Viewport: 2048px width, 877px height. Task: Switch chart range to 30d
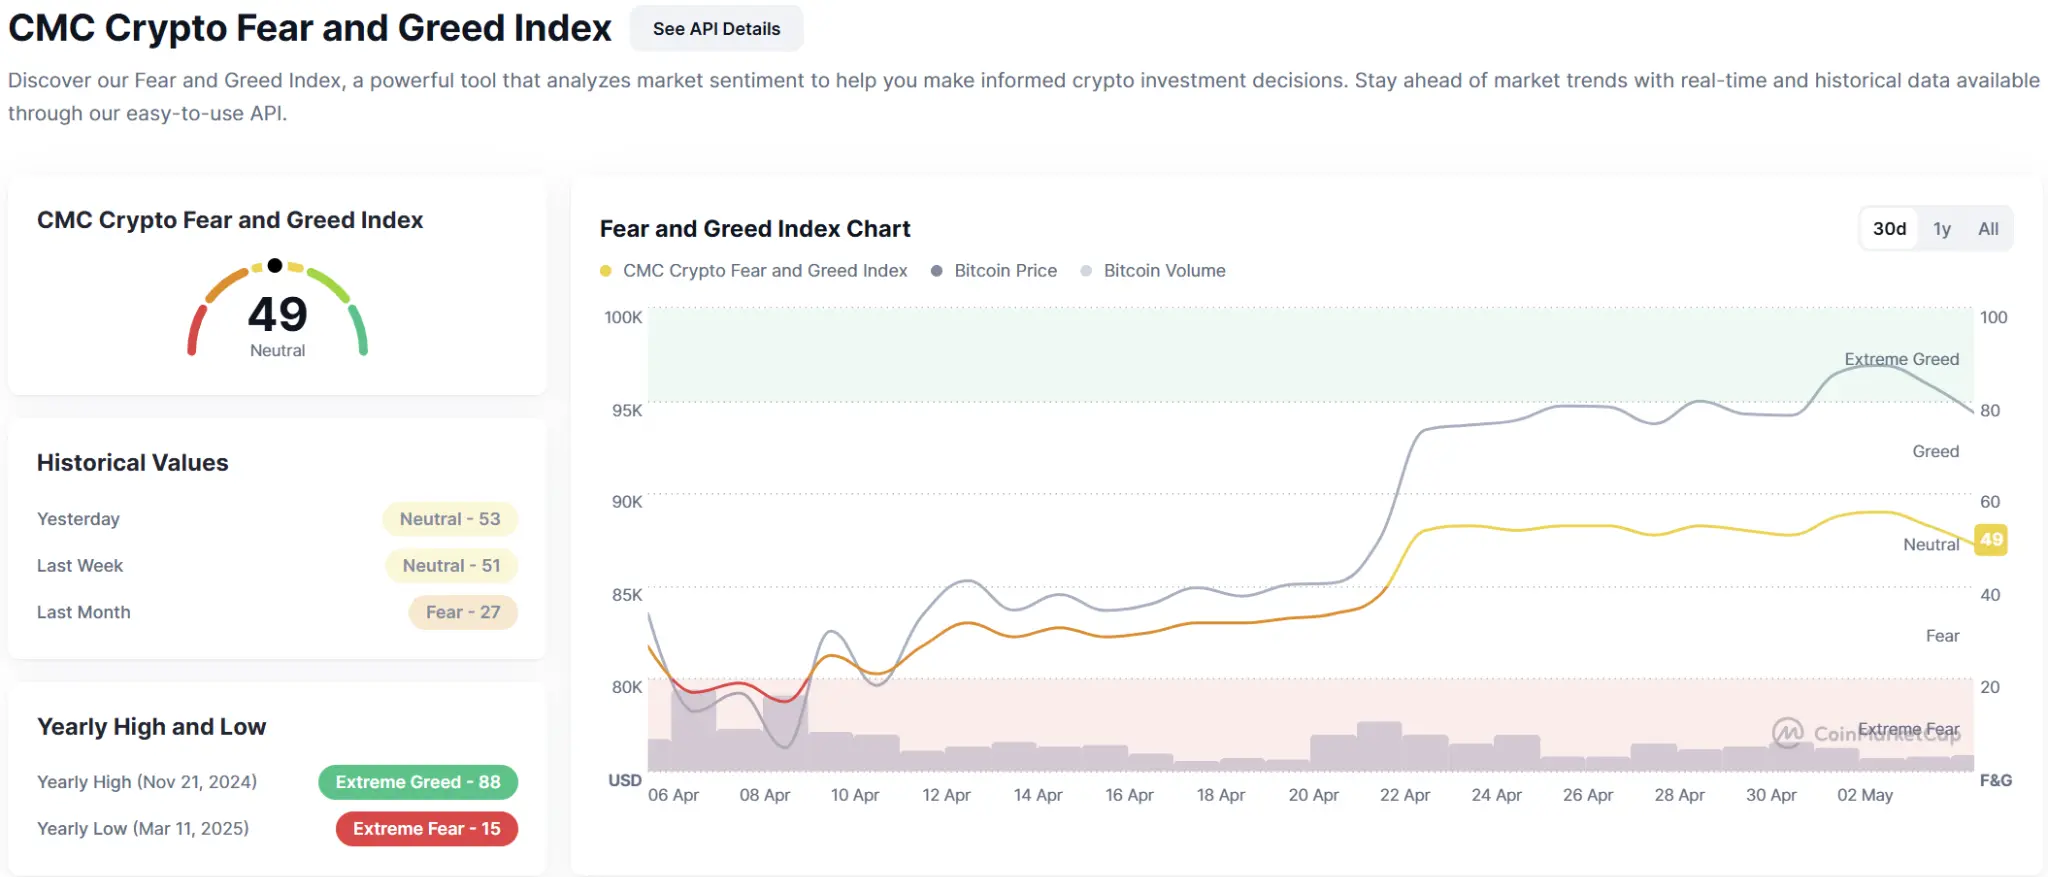coord(1889,229)
